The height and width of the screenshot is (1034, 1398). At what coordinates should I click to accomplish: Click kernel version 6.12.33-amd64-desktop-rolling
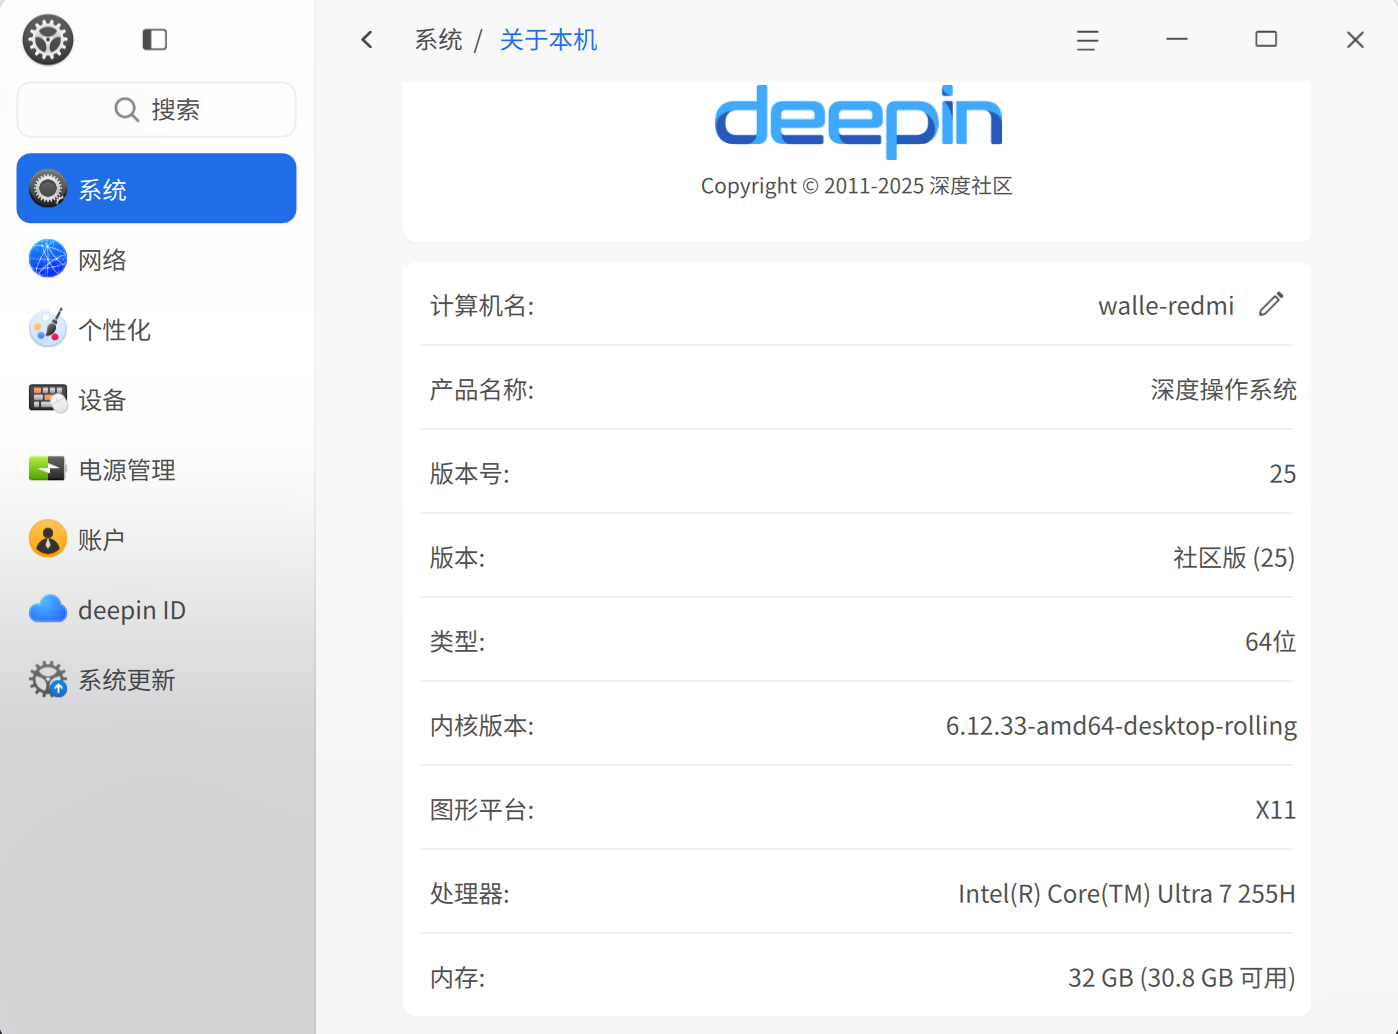coord(1121,725)
